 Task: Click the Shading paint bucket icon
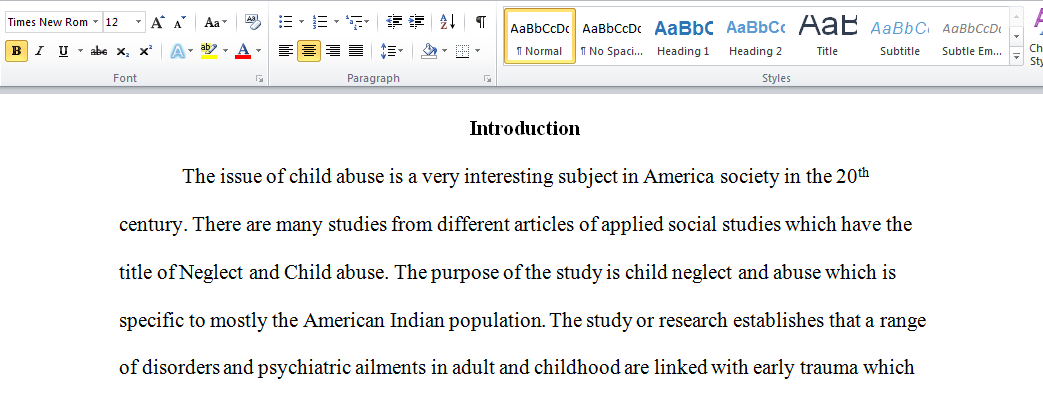pyautogui.click(x=430, y=51)
